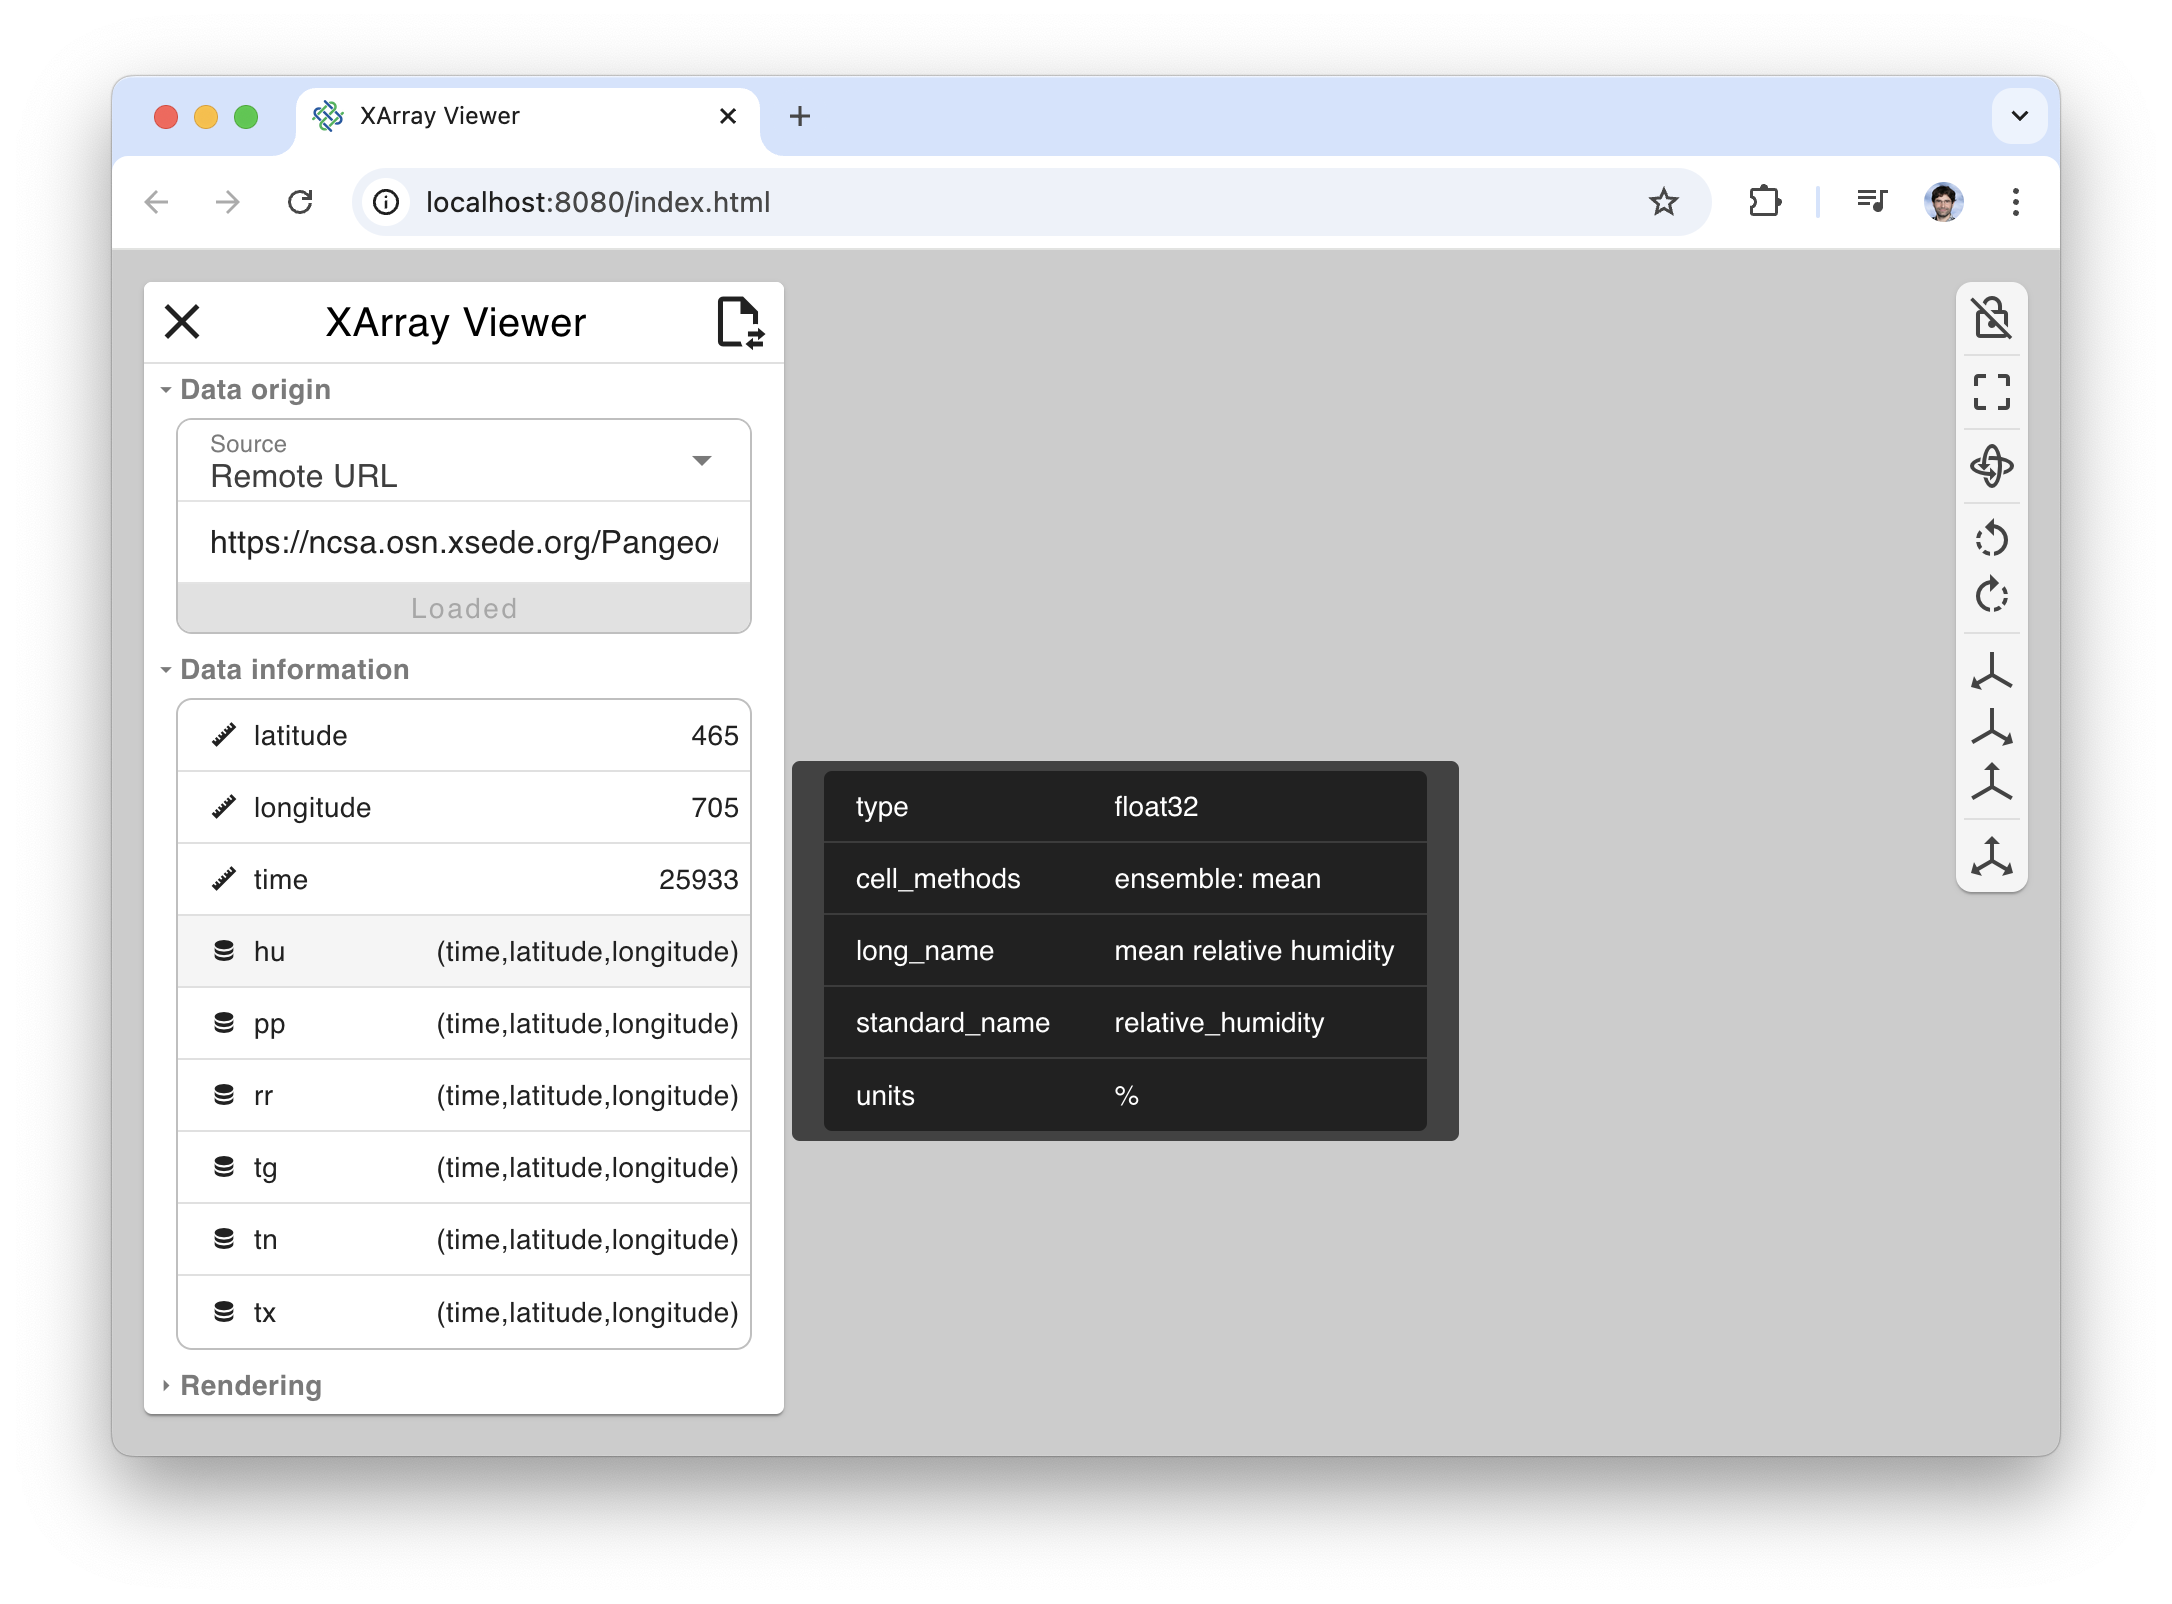
Task: Bookmark page with the star icon
Action: tap(1663, 202)
